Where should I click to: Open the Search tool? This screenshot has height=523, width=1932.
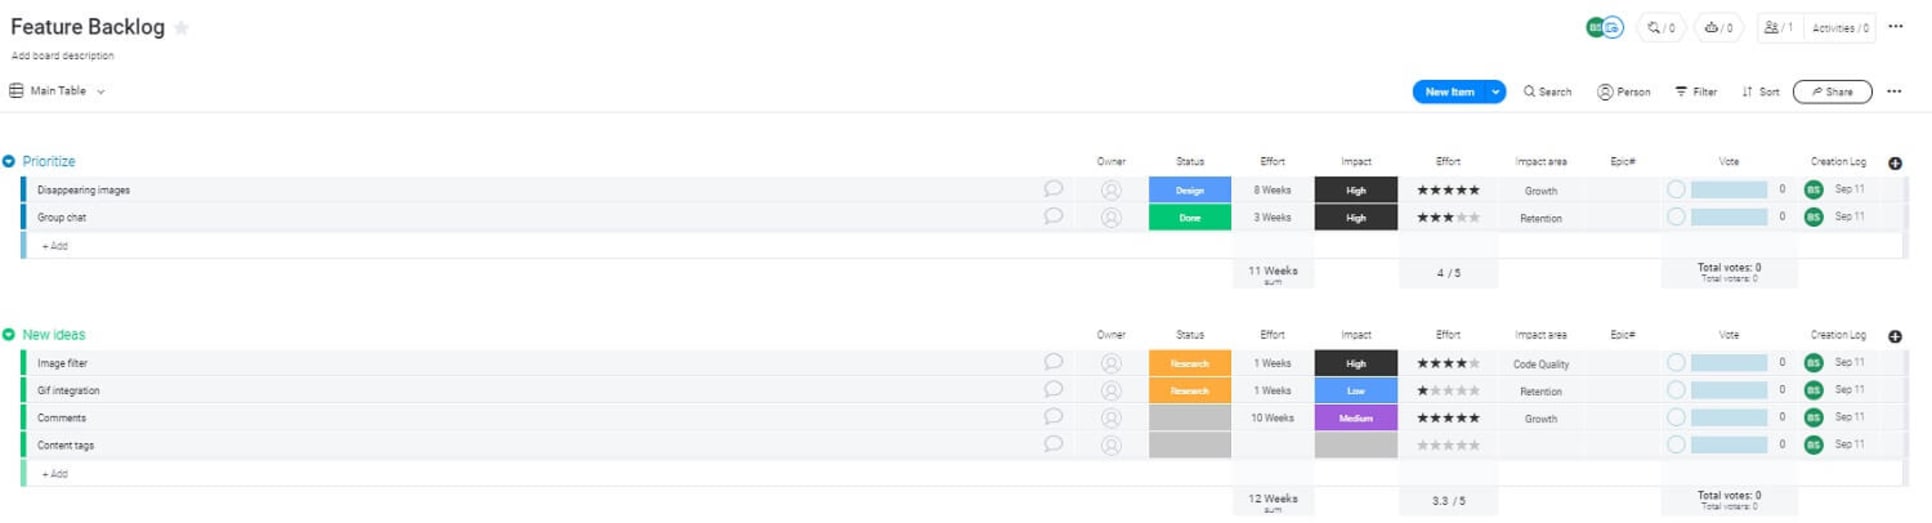click(x=1547, y=91)
